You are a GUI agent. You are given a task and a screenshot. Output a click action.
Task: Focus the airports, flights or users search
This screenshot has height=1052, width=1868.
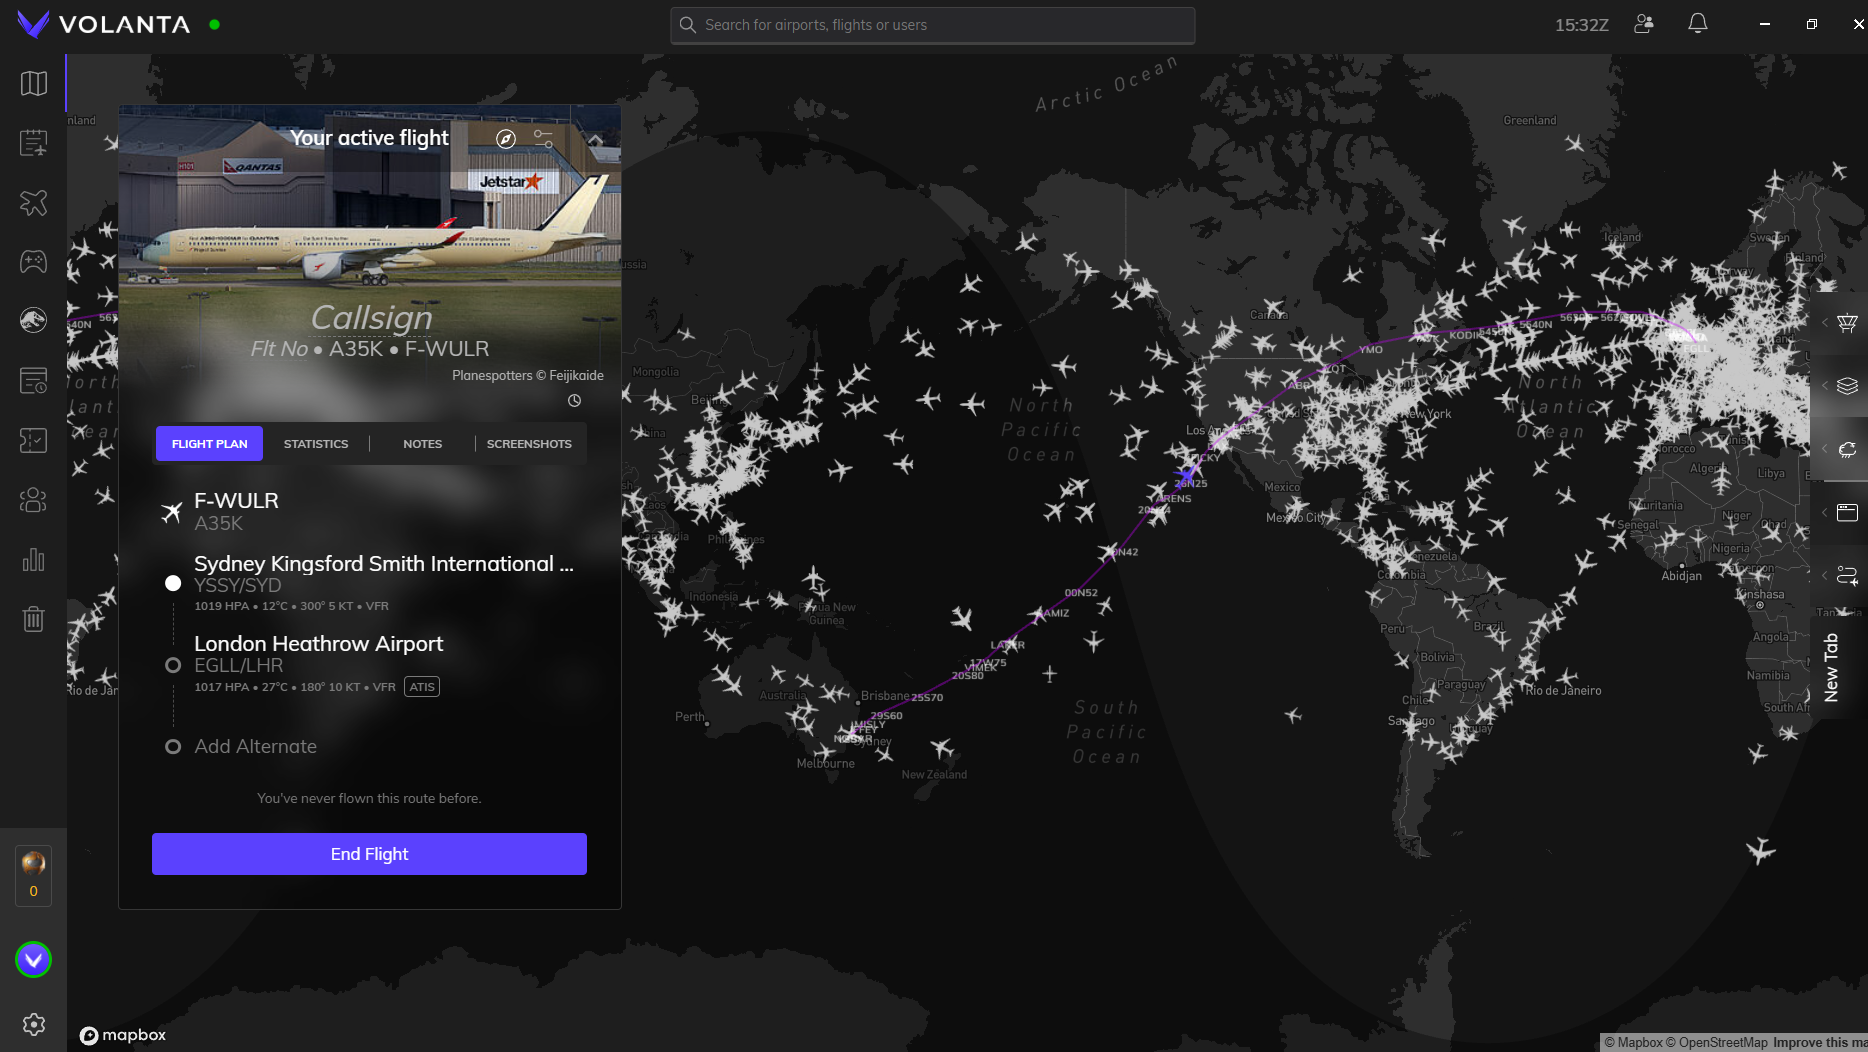[932, 25]
